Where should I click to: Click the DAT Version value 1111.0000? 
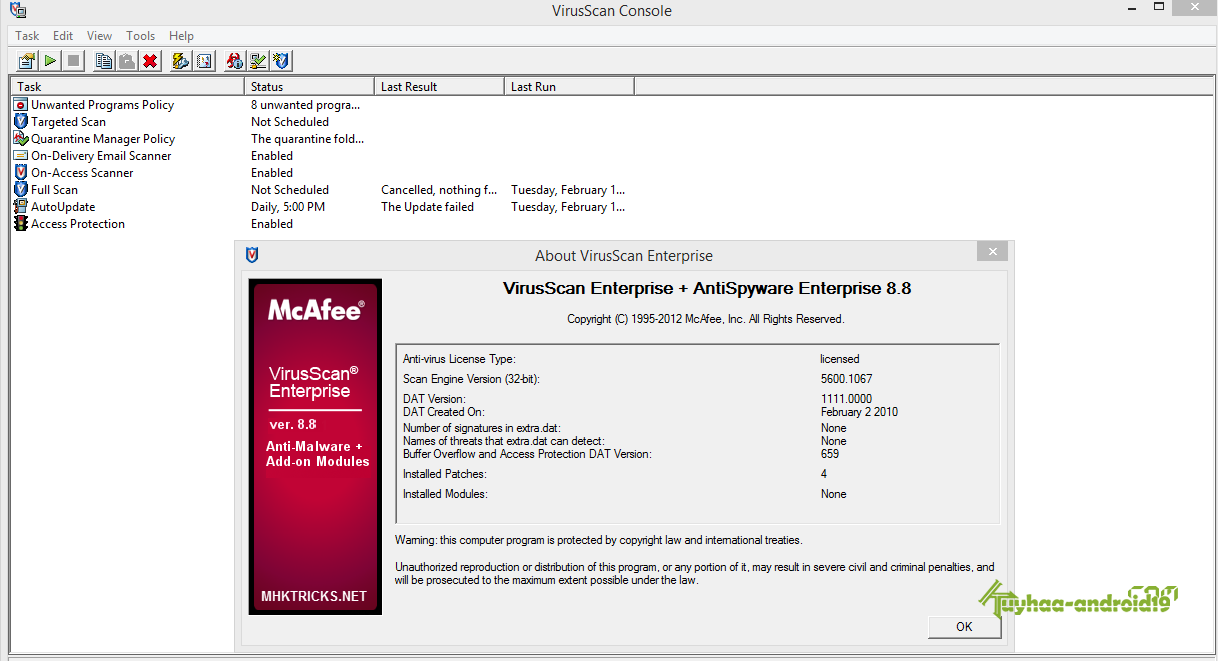click(x=845, y=399)
